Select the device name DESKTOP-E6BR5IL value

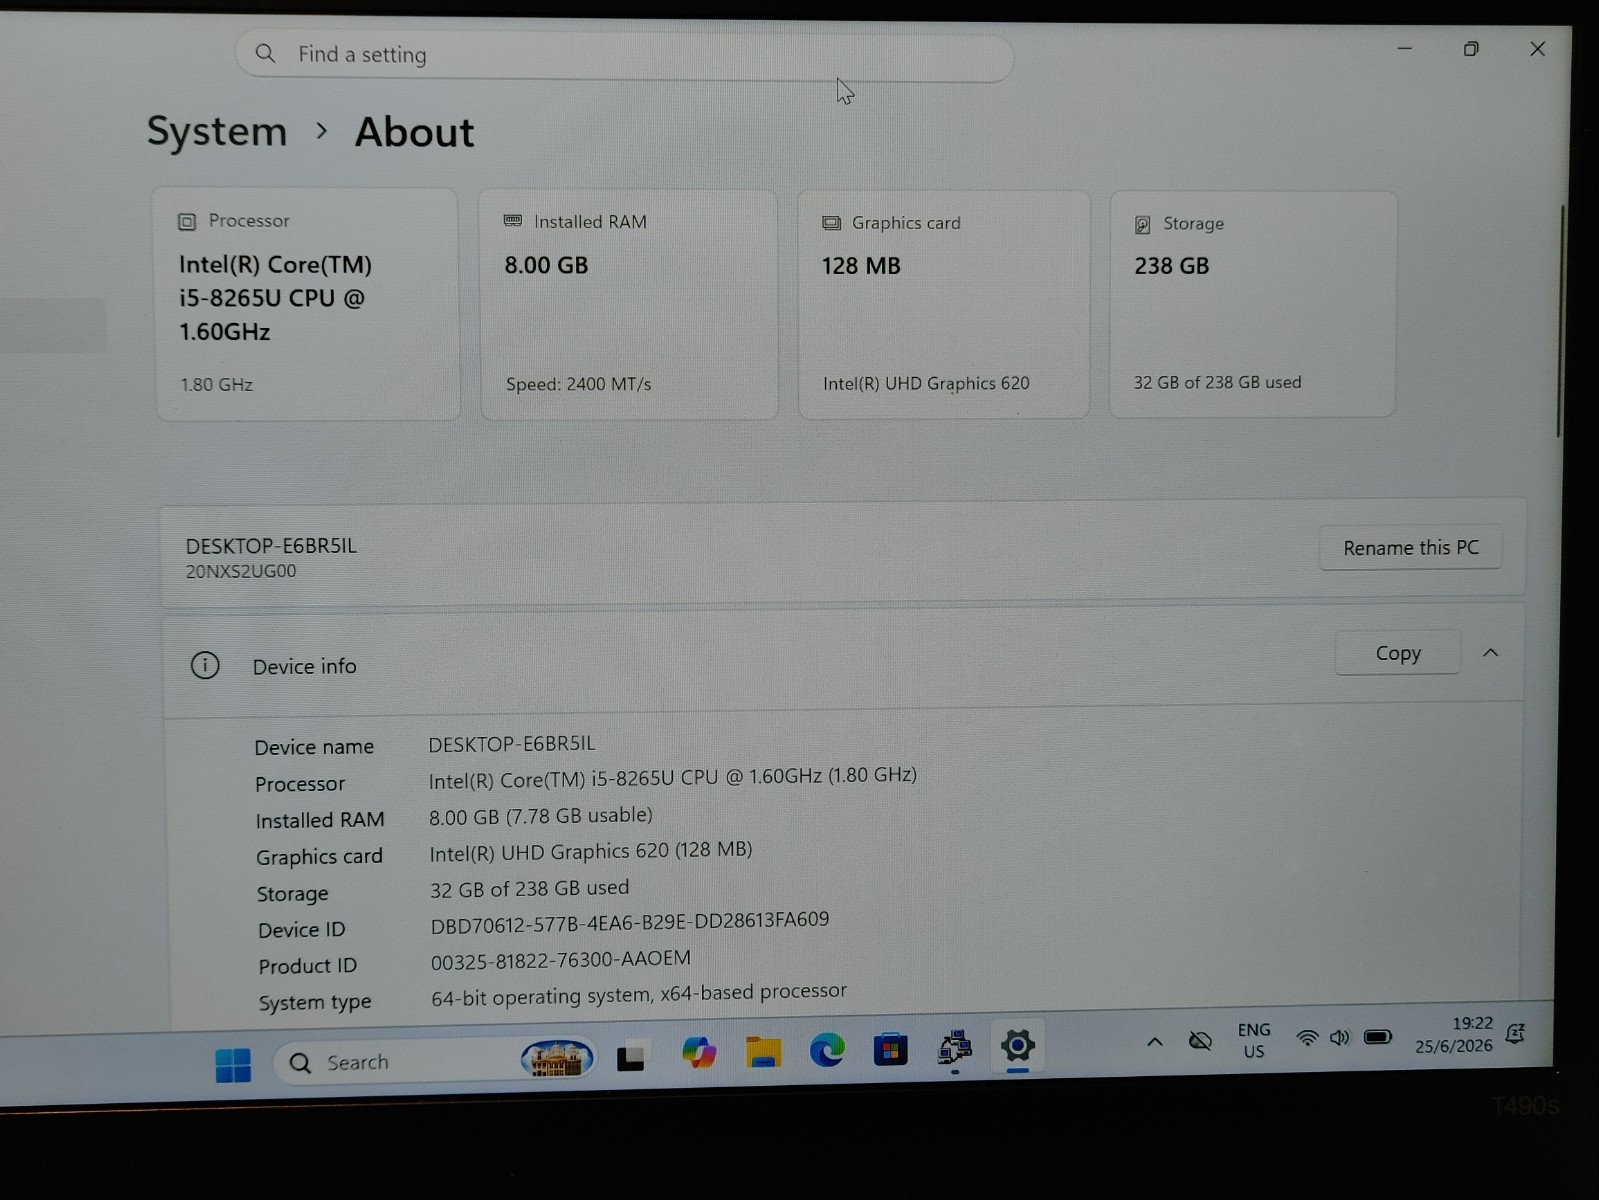point(511,744)
